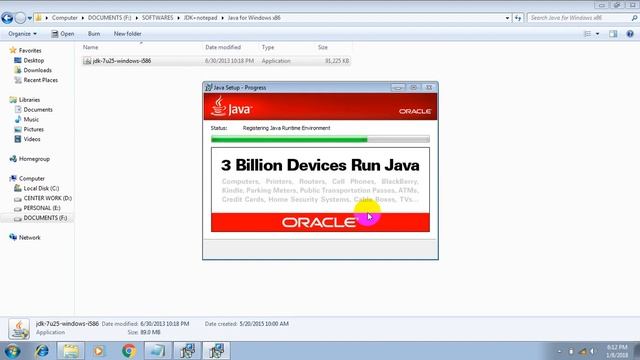
Task: Select JDK+notepad in the address breadcrumb
Action: coord(200,18)
